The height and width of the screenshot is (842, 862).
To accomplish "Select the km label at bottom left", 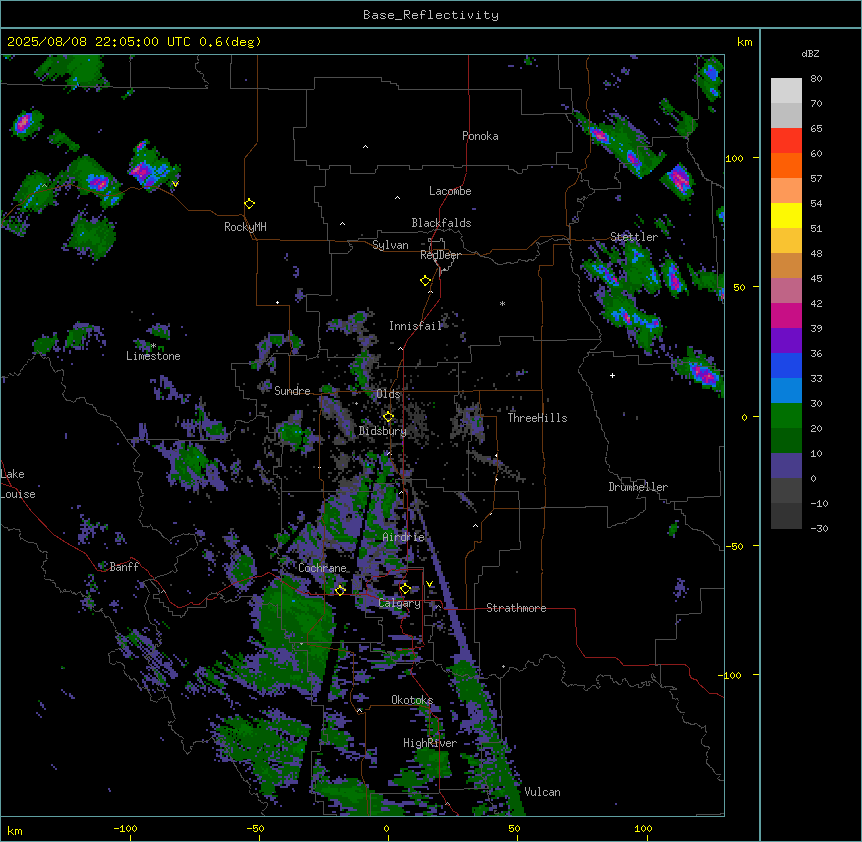I will click(15, 830).
